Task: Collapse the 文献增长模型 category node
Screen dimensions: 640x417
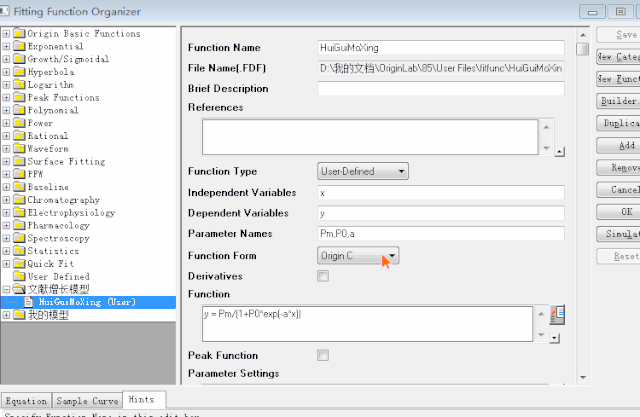Action: [x=7, y=289]
